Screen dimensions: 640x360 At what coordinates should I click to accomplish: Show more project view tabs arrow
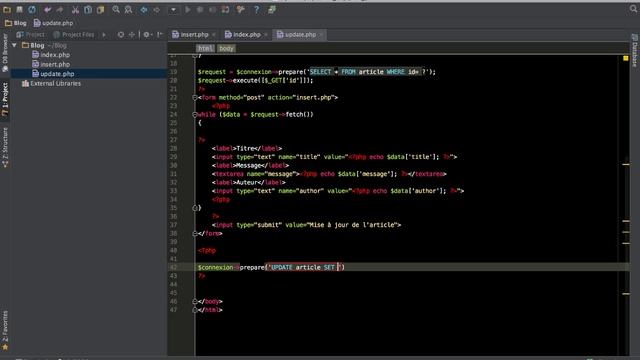[104, 35]
